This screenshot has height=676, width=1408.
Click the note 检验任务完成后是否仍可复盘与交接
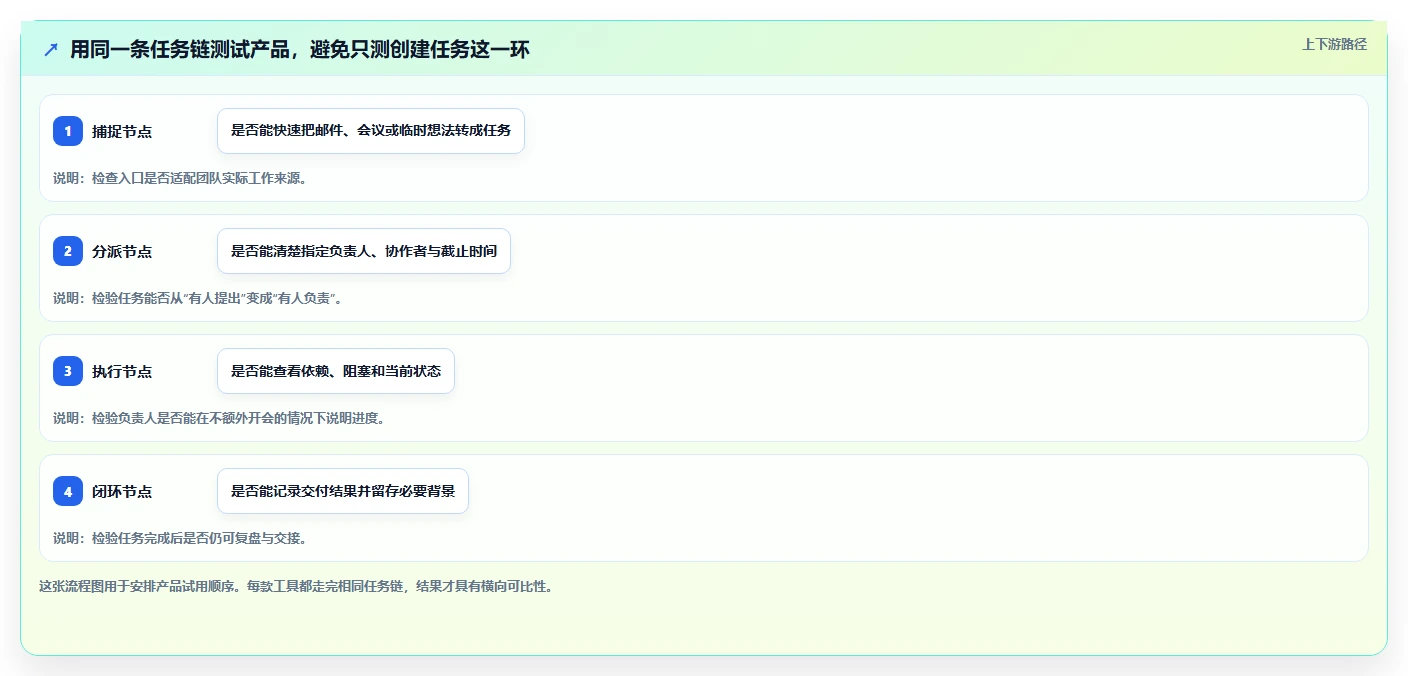(x=180, y=538)
